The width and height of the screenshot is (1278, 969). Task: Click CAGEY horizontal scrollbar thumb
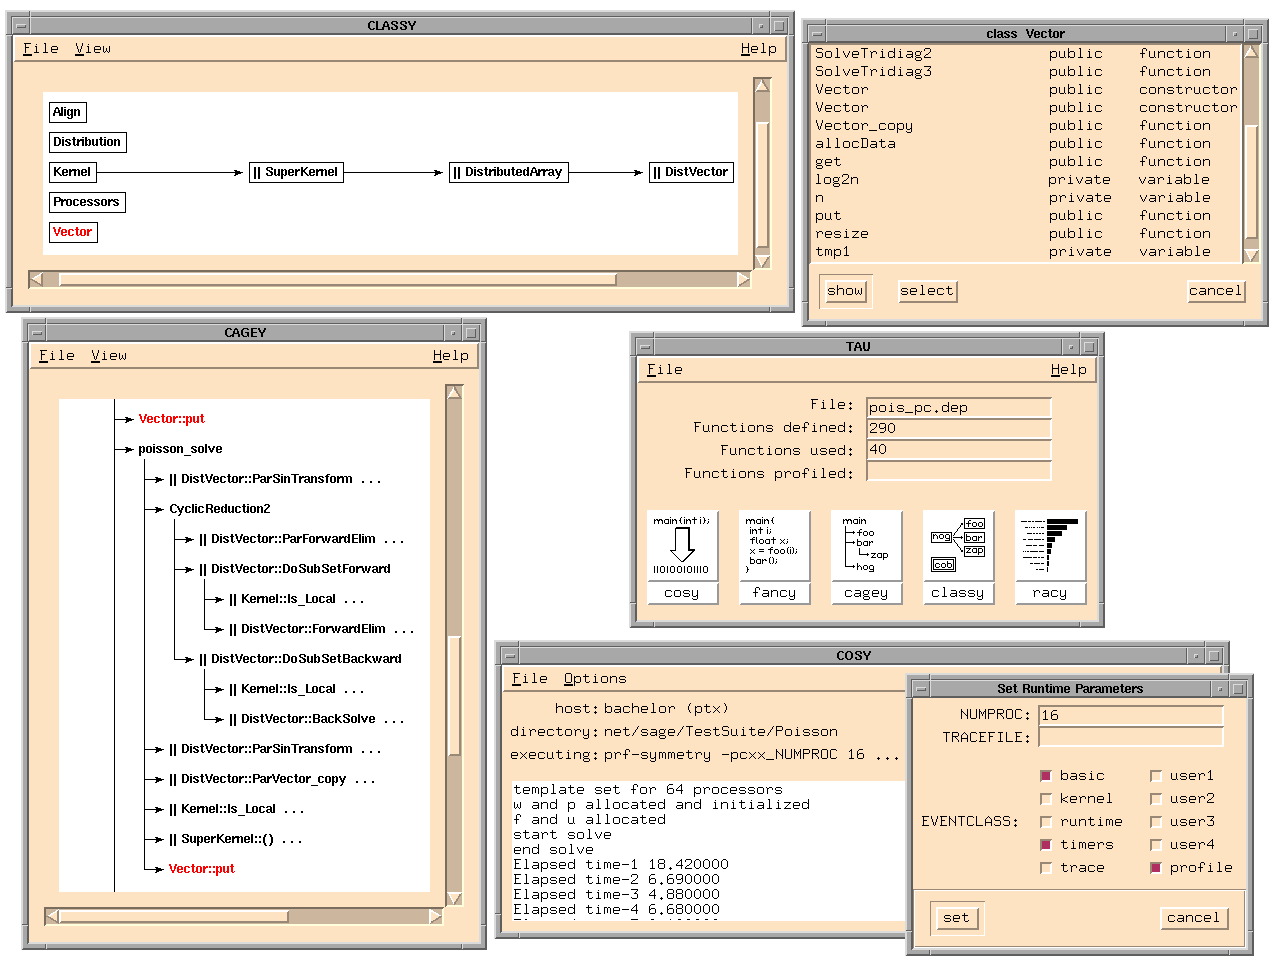pos(174,916)
